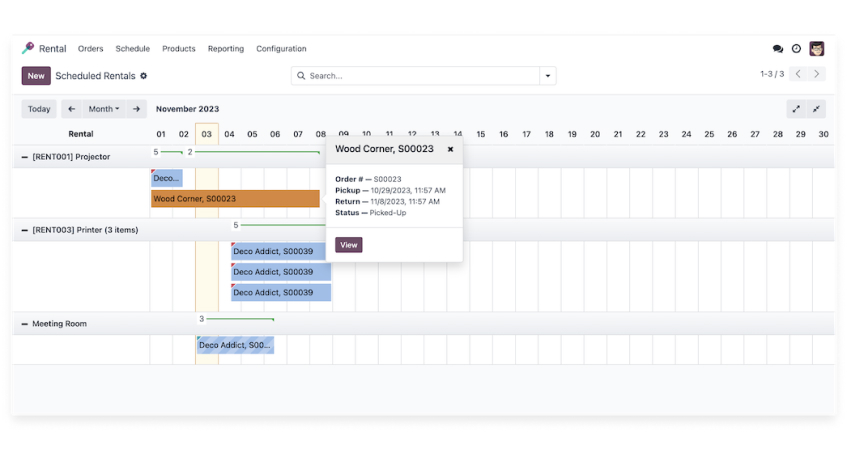Open the Products menu
The height and width of the screenshot is (460, 847).
pos(179,49)
